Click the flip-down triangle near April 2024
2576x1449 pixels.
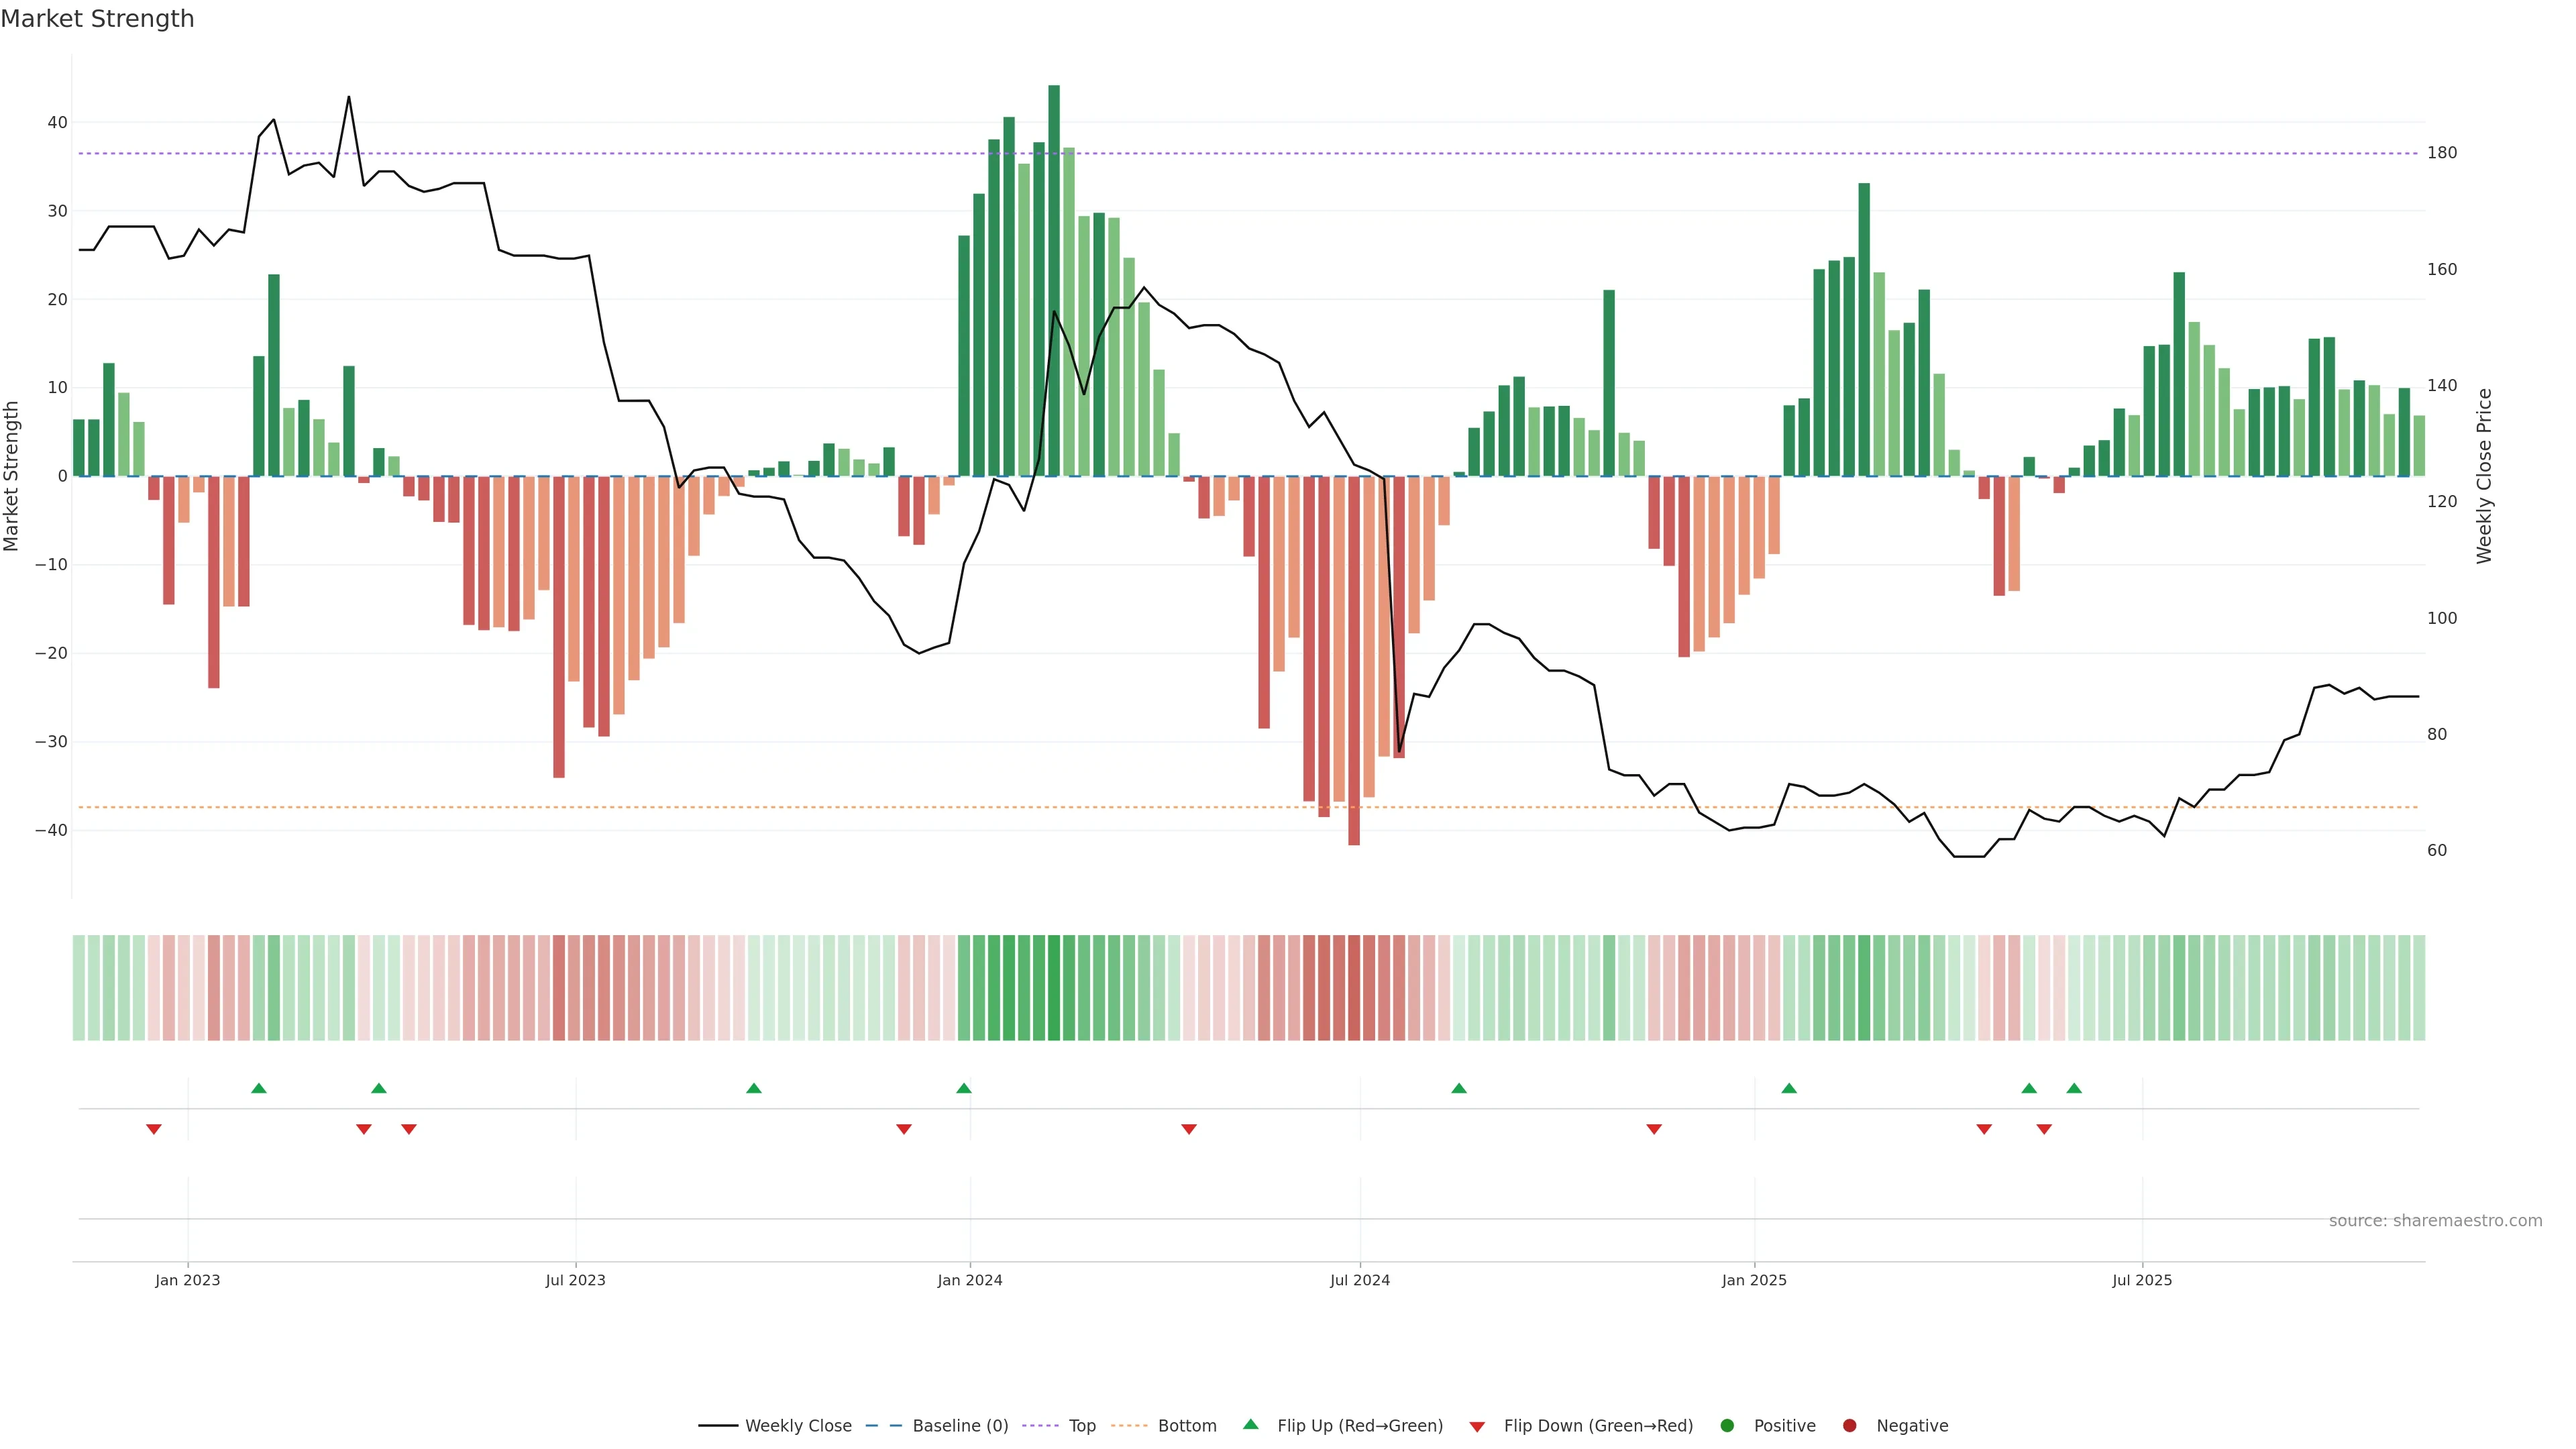coord(1189,1129)
